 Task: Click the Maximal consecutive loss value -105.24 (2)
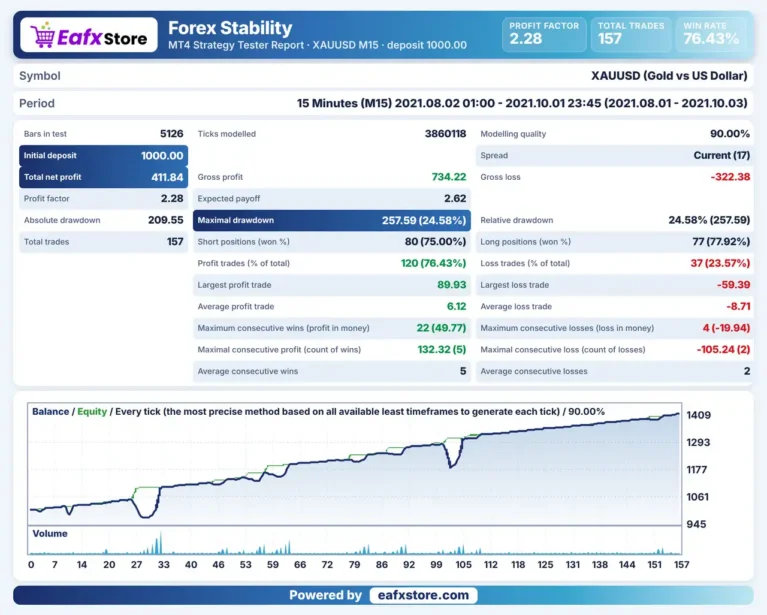tap(723, 349)
